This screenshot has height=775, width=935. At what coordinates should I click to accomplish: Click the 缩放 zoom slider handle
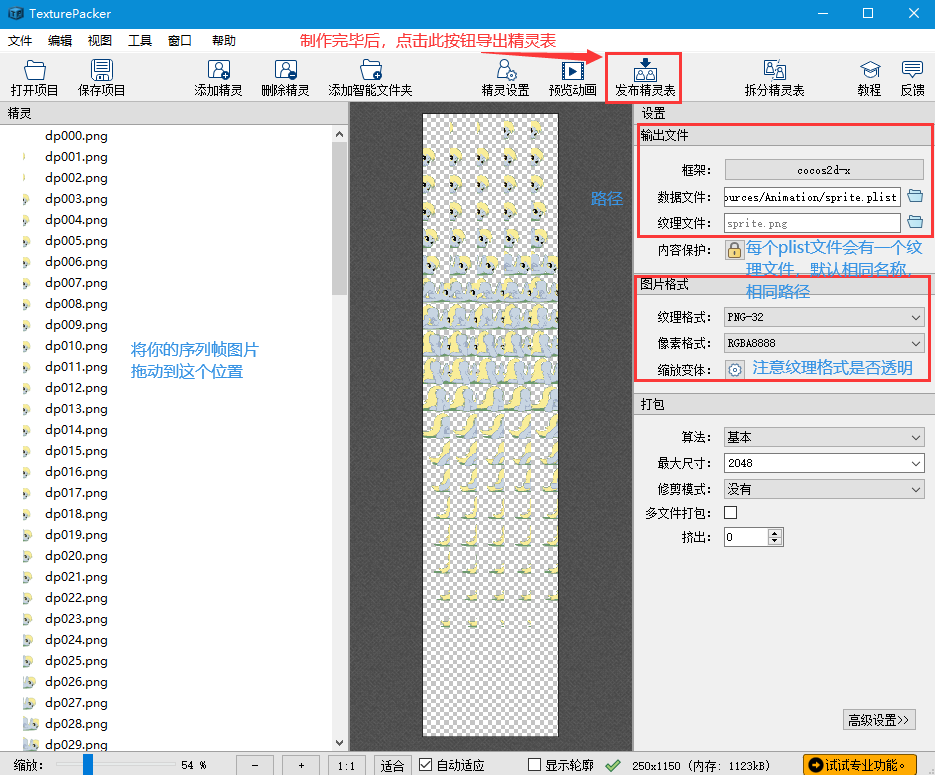pos(88,765)
